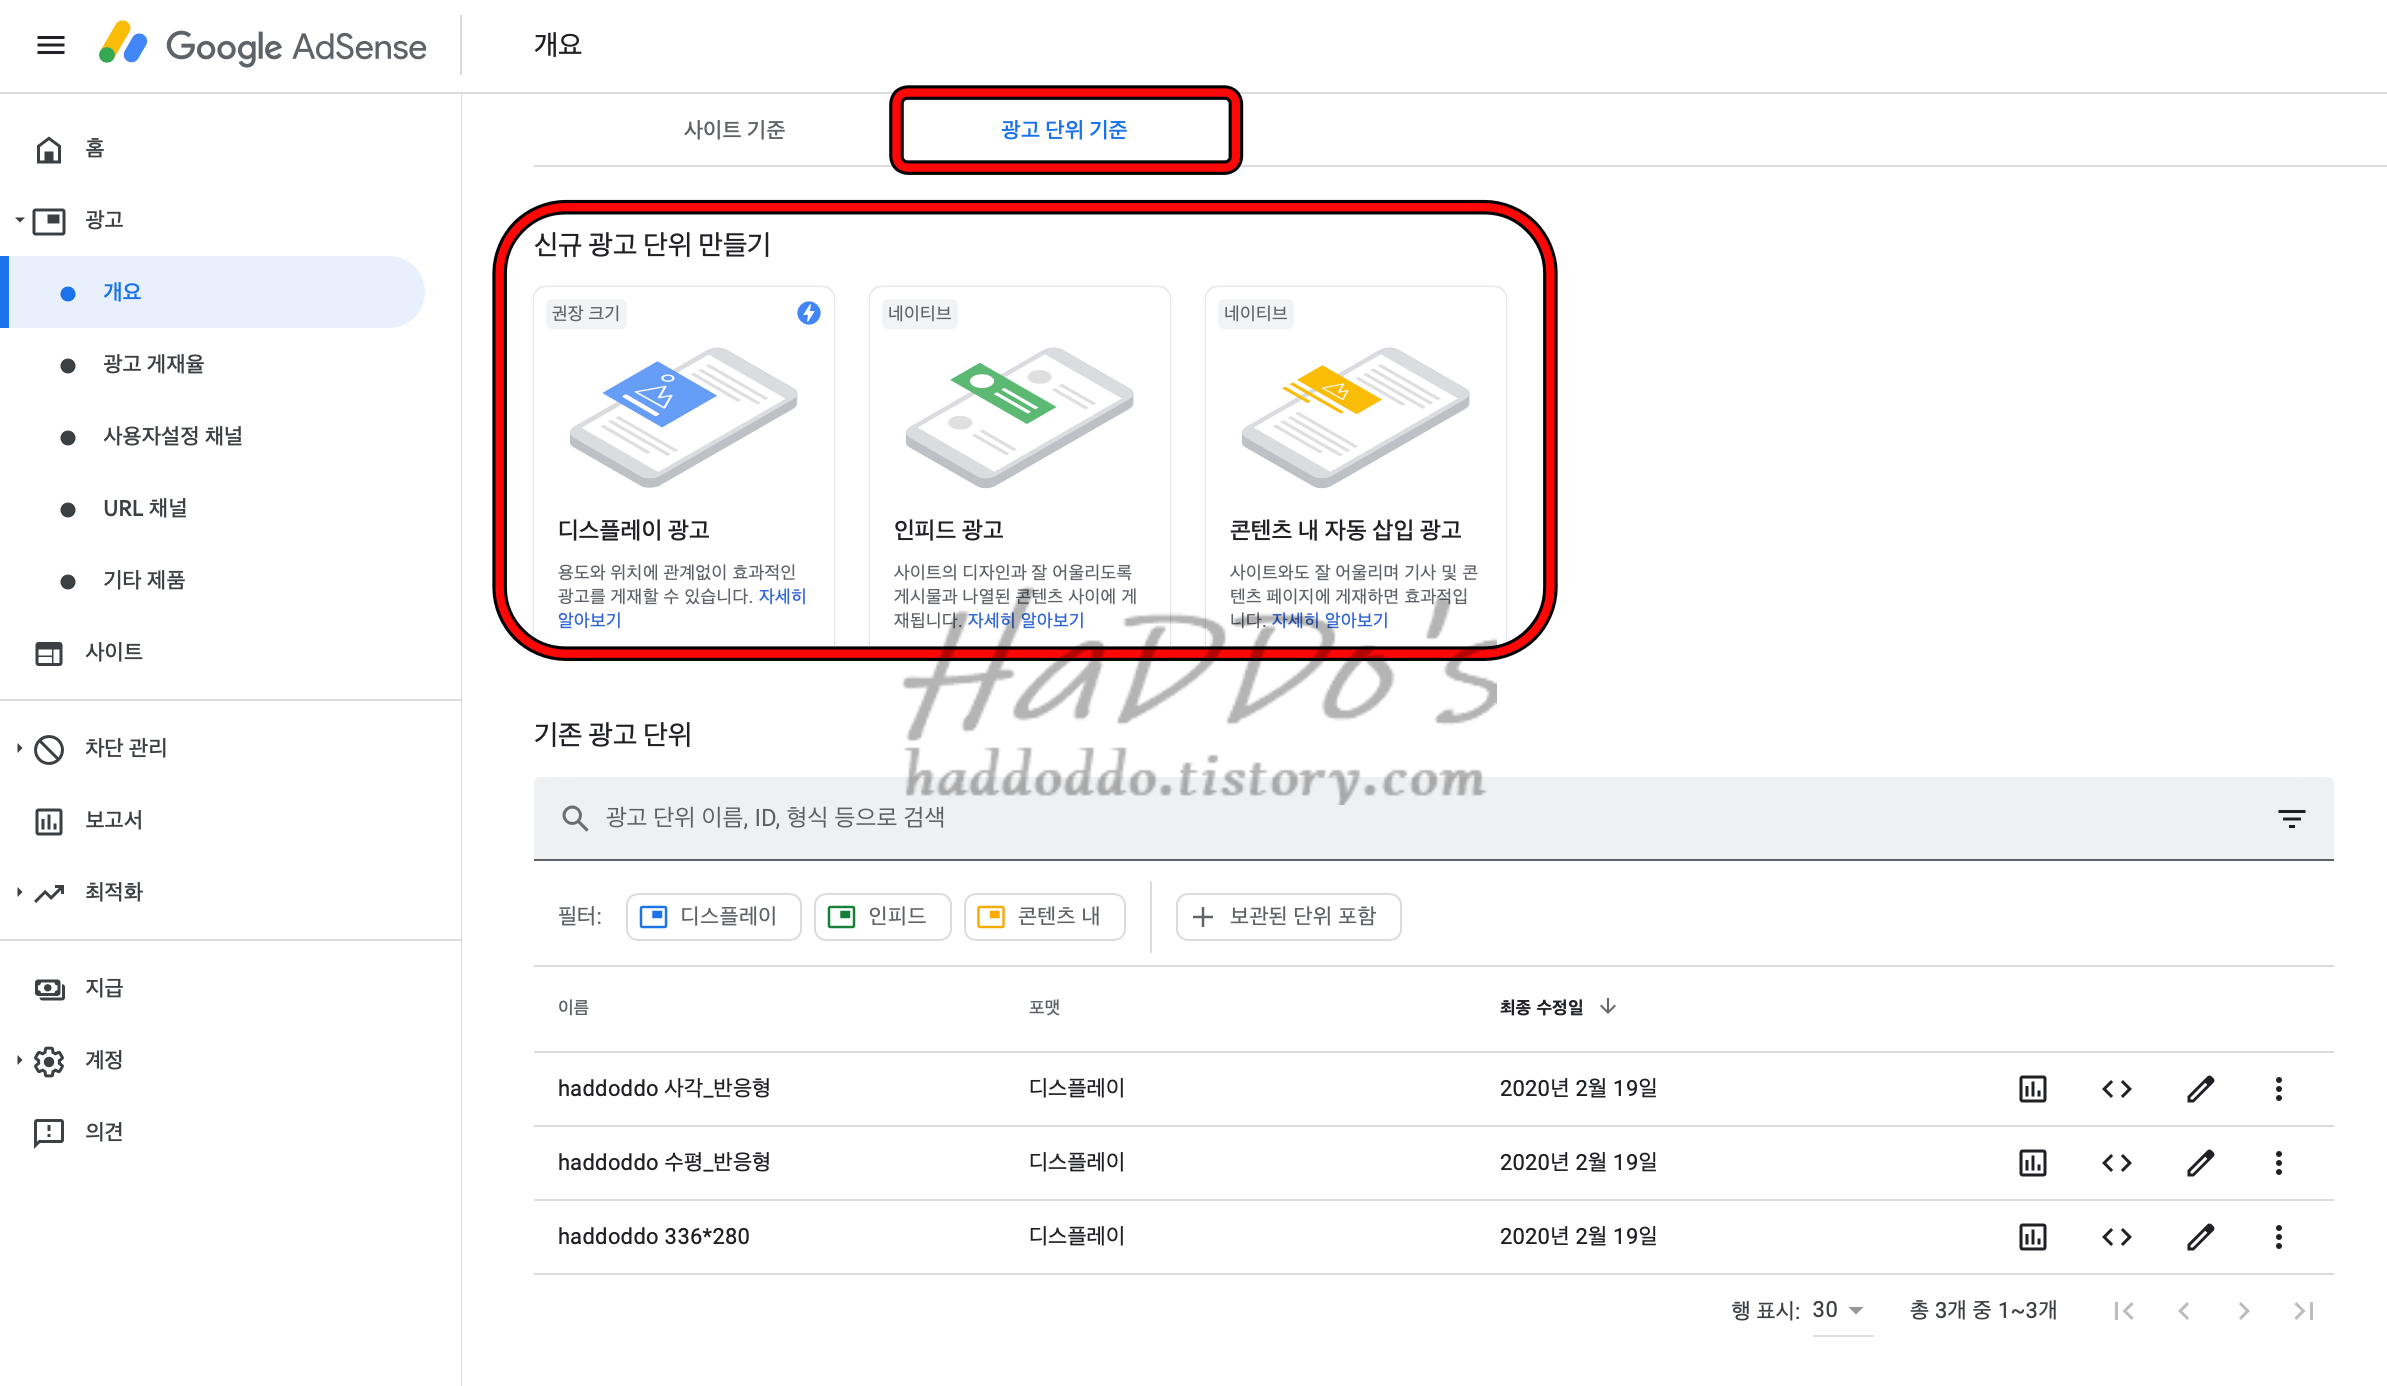Get code for haddoddo 336*280
2387x1386 pixels.
tap(2117, 1237)
